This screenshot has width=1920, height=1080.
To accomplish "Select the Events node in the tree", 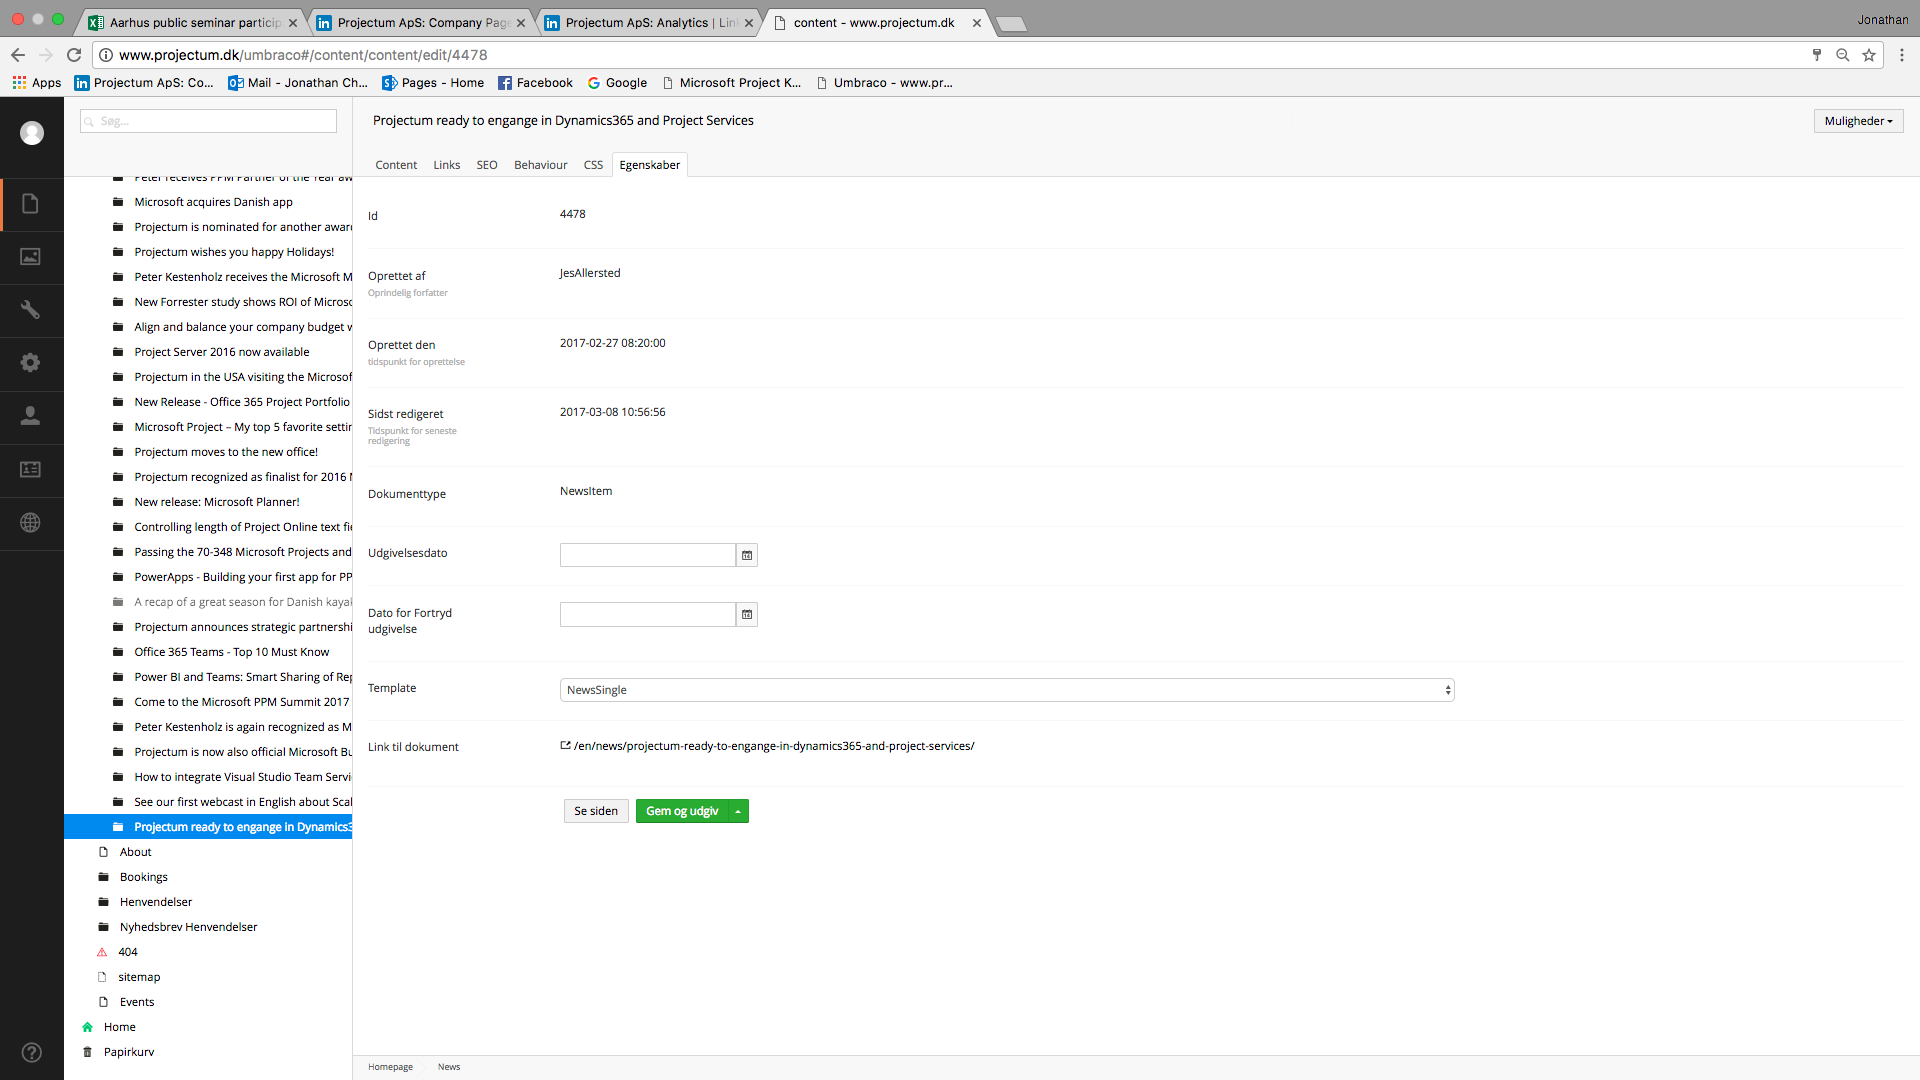I will [137, 1001].
